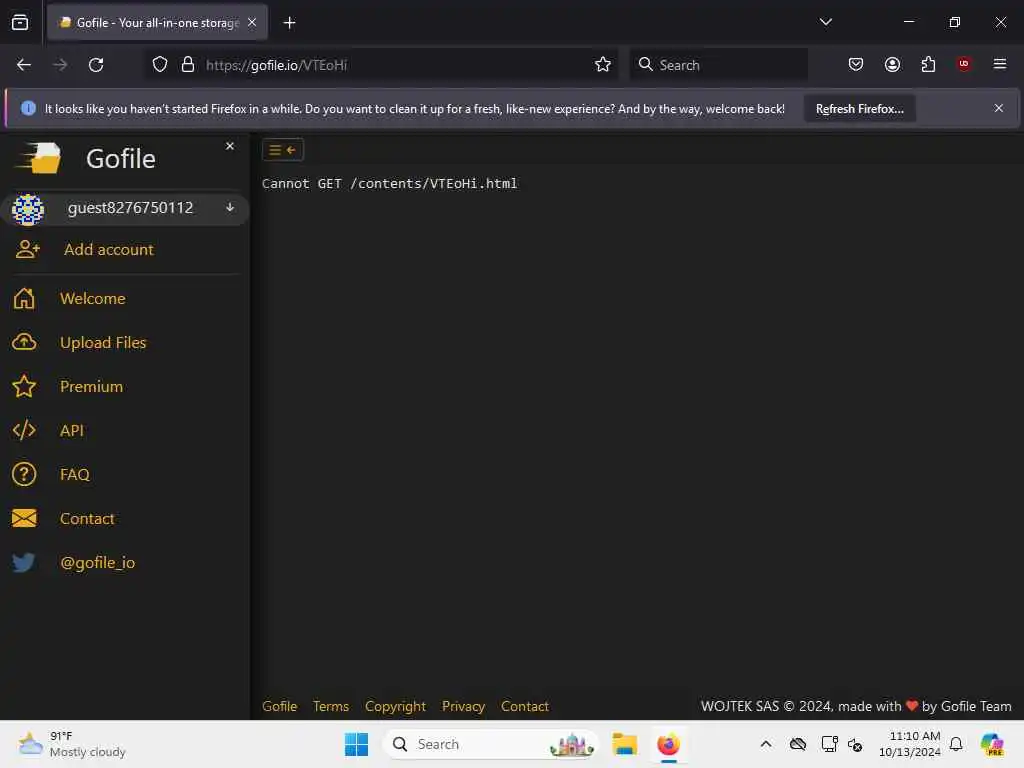Toggle the sidebar collapse menu button

(283, 150)
